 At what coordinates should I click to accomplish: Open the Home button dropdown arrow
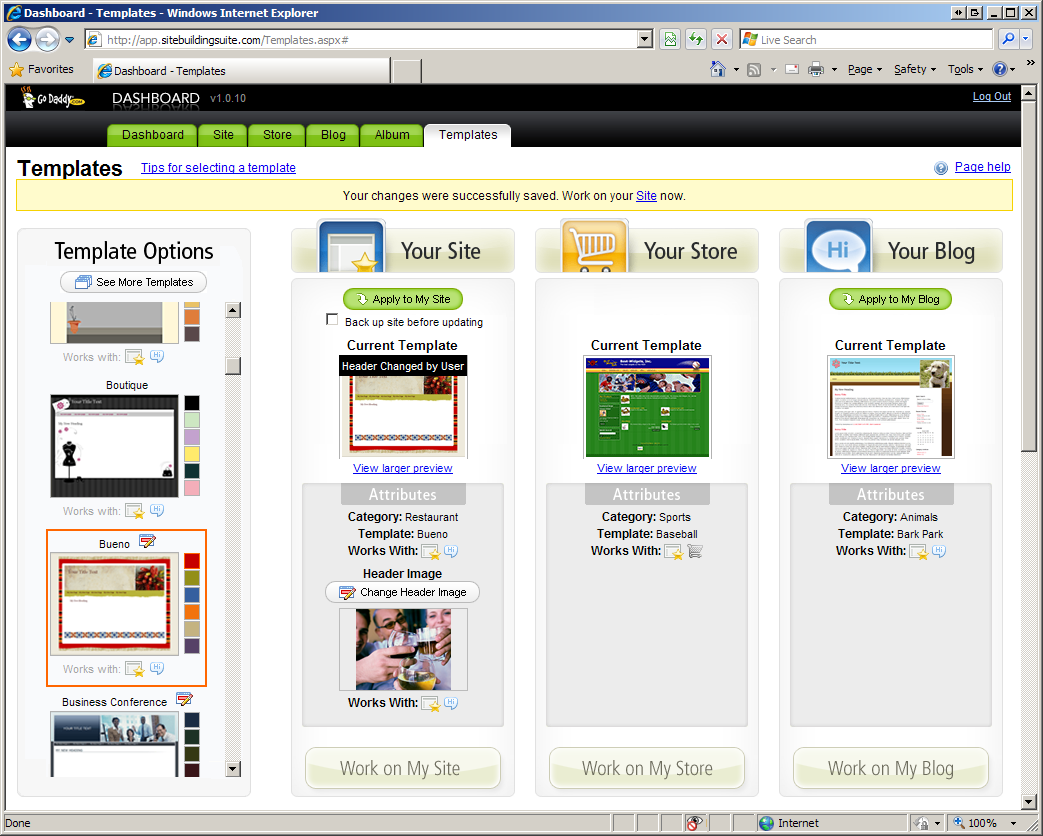click(x=736, y=69)
